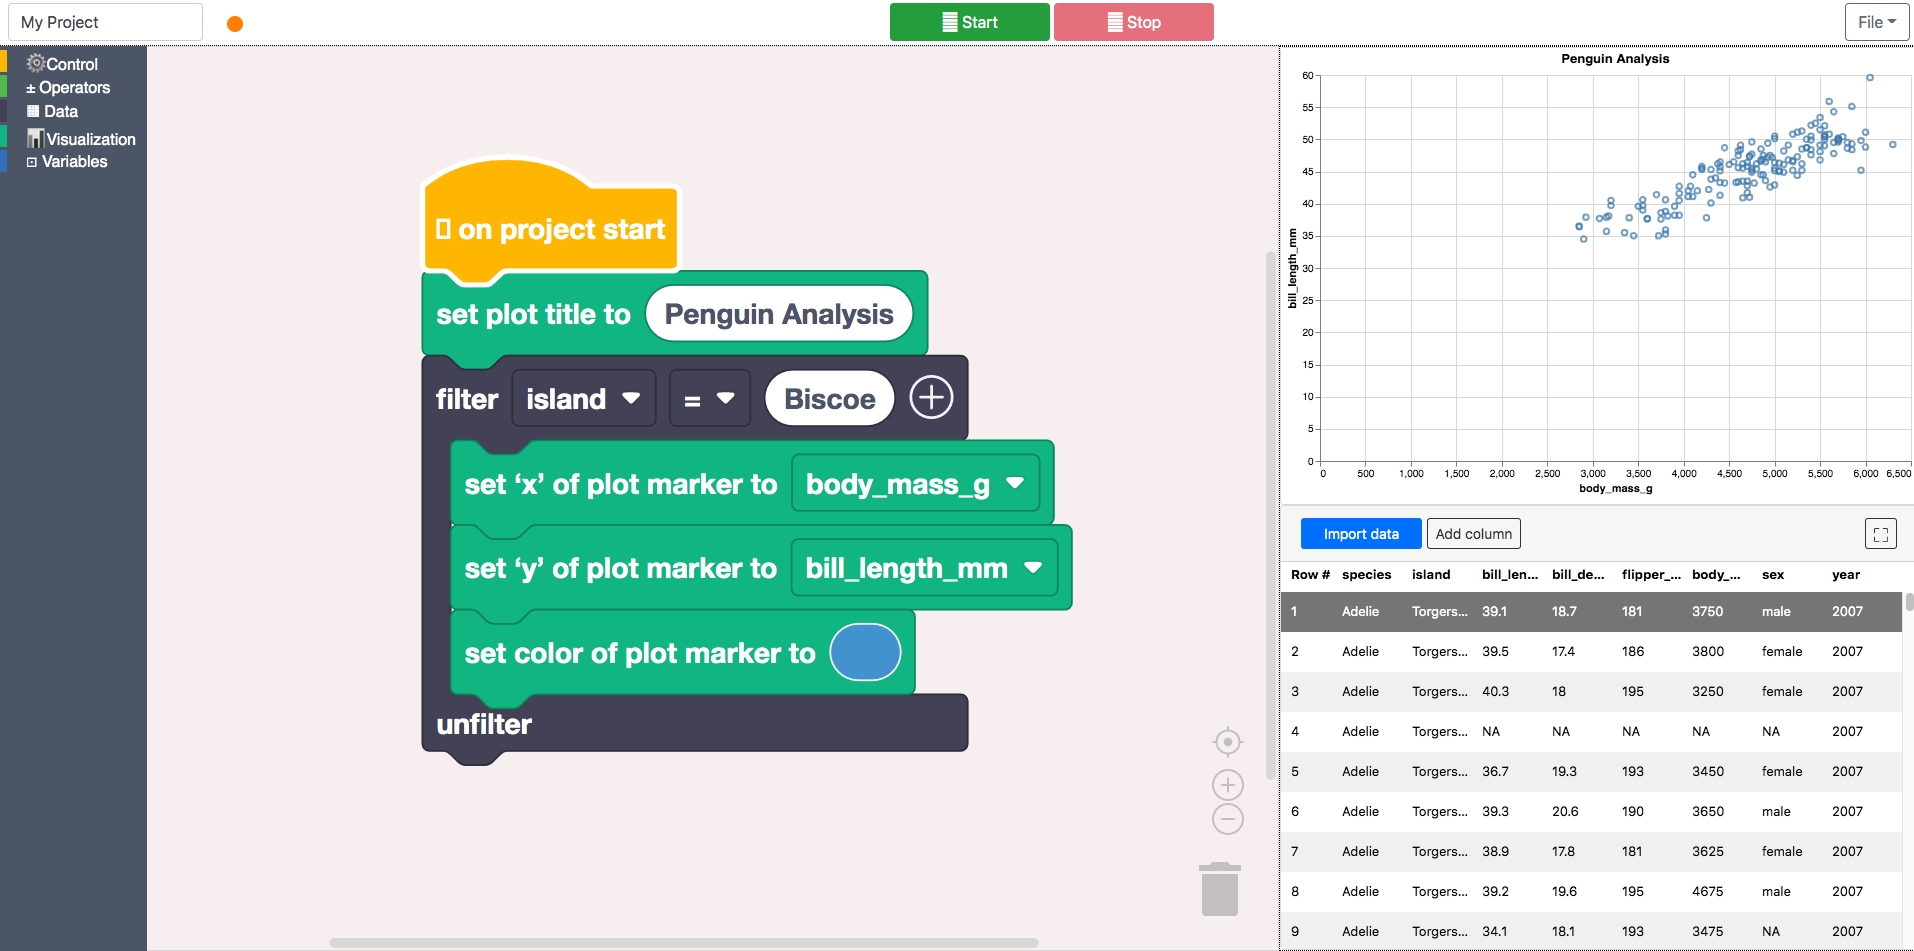Zoom out the block workspace

click(x=1228, y=819)
